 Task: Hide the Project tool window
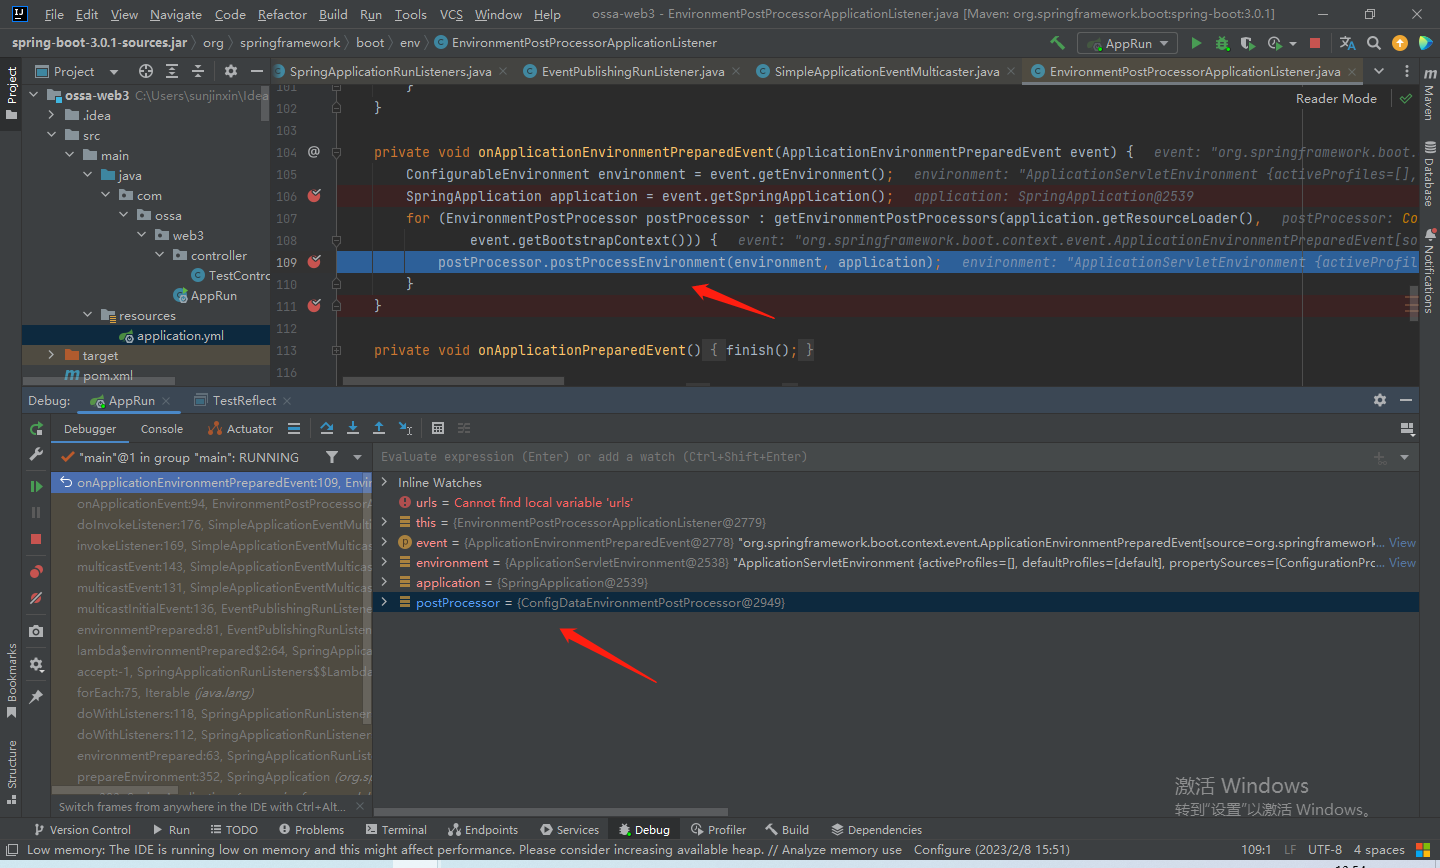pos(257,71)
